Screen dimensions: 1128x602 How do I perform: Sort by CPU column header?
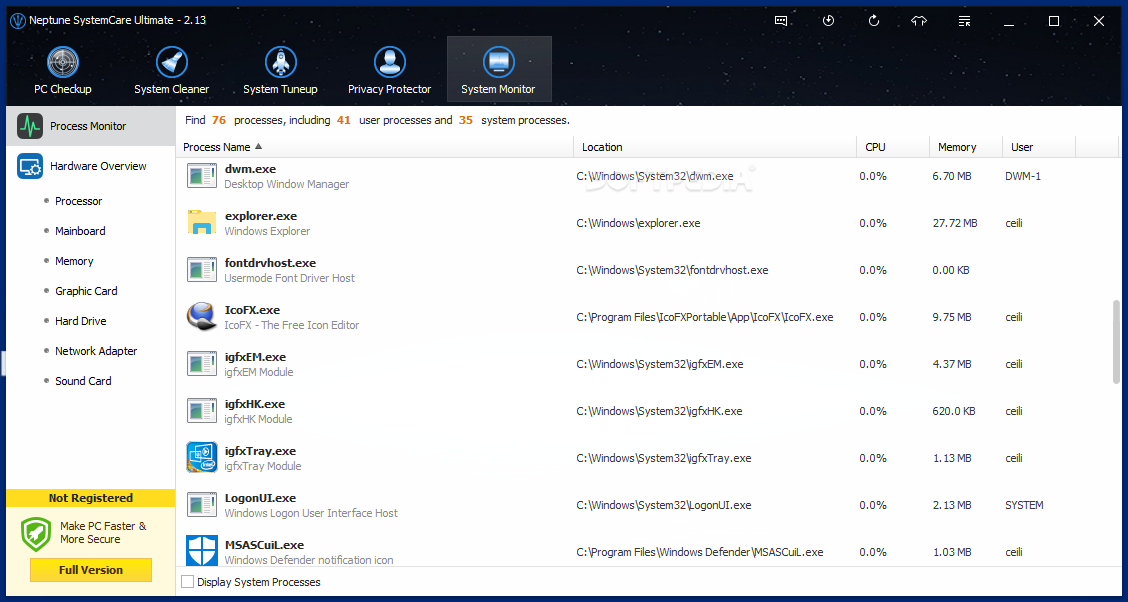893,147
